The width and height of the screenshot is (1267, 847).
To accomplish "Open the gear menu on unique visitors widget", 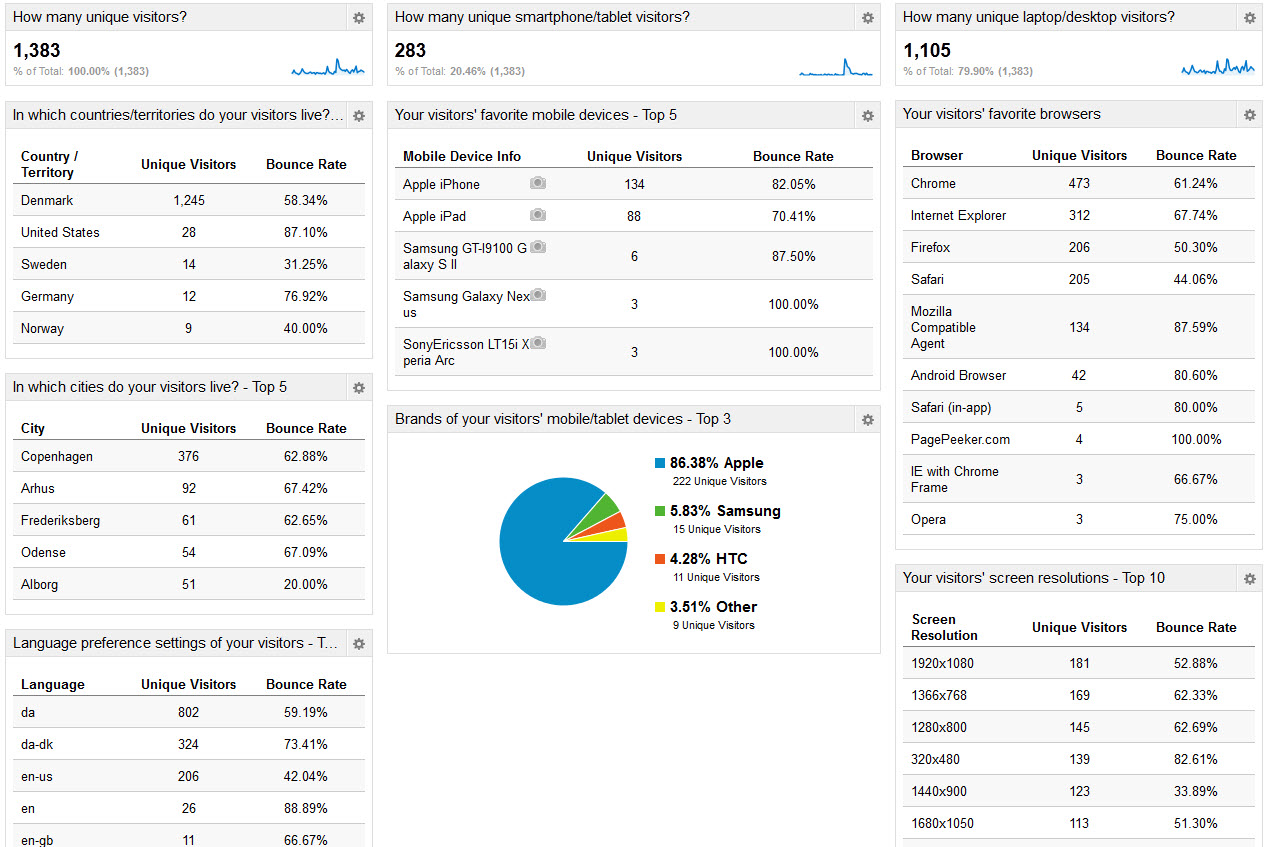I will click(358, 17).
